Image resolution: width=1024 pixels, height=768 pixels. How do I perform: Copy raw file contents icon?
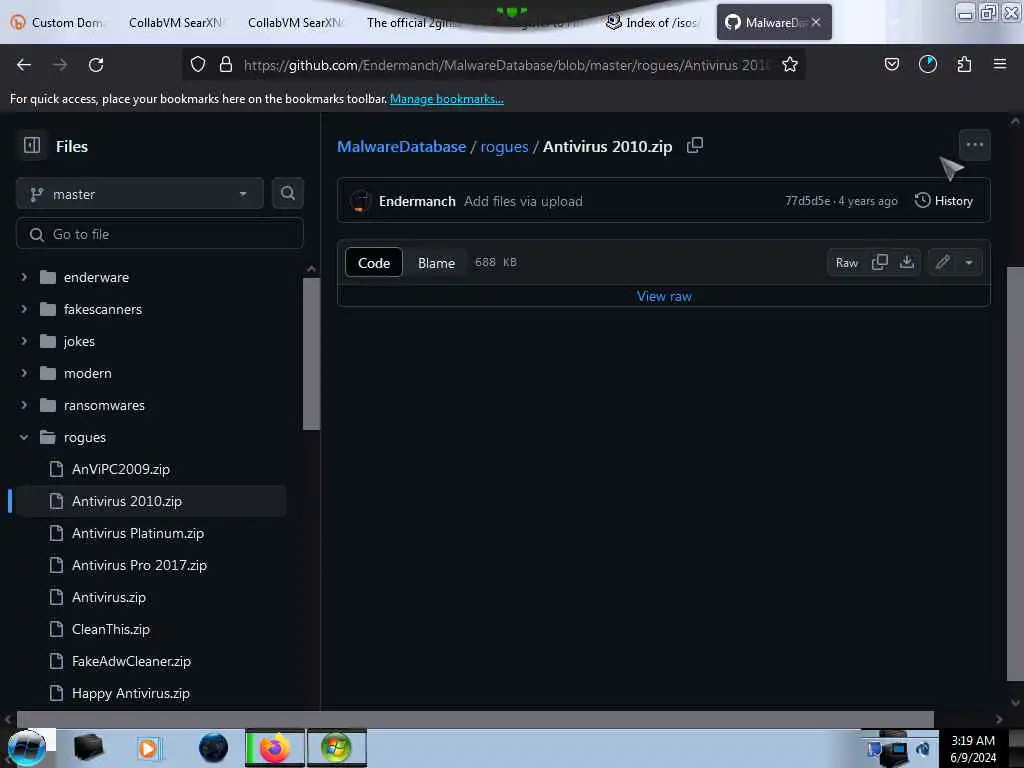pos(880,262)
